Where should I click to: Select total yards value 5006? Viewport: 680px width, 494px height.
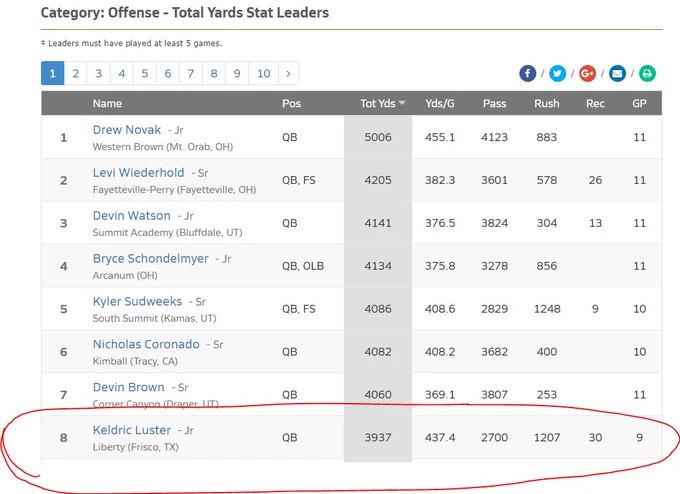click(x=378, y=137)
